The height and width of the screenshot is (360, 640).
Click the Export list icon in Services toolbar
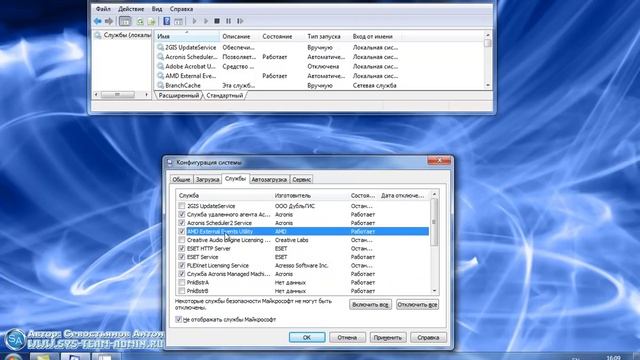[x=151, y=21]
